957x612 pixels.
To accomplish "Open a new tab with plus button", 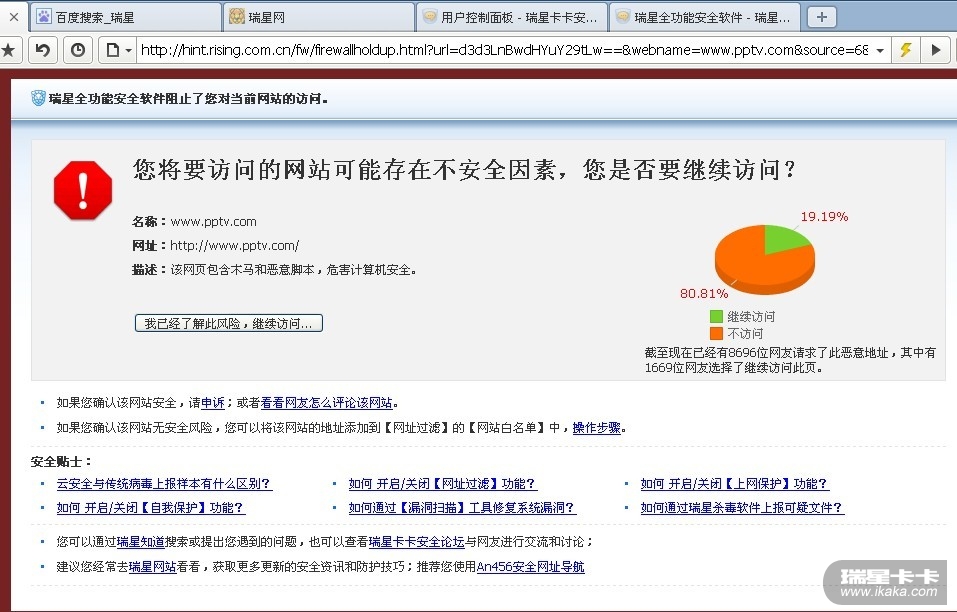I will [x=822, y=17].
